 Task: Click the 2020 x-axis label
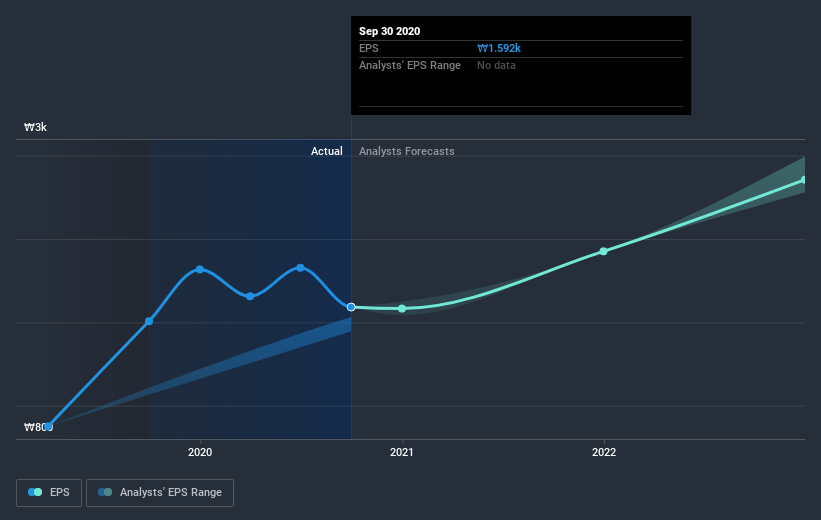200,452
